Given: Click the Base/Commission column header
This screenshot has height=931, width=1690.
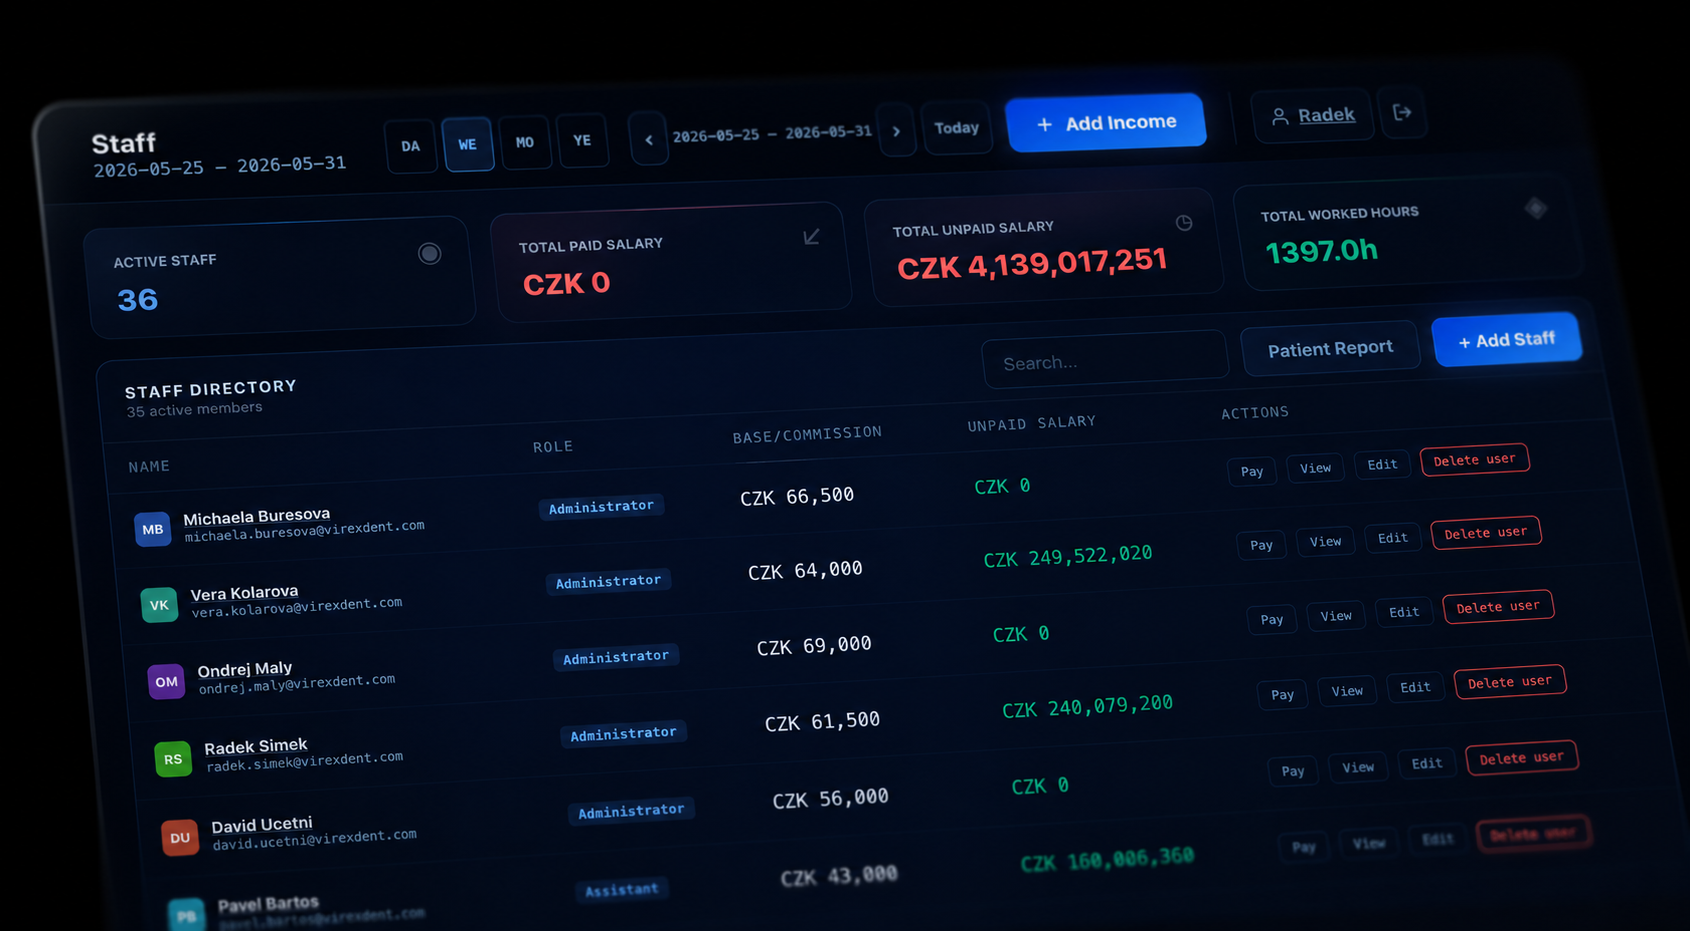Looking at the screenshot, I should [807, 435].
